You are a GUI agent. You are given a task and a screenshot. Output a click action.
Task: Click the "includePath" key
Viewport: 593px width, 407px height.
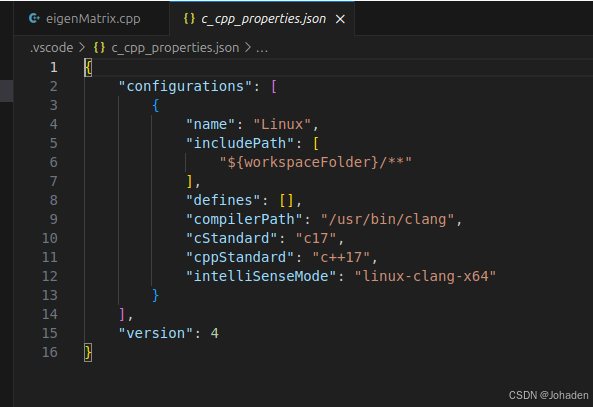[240, 143]
